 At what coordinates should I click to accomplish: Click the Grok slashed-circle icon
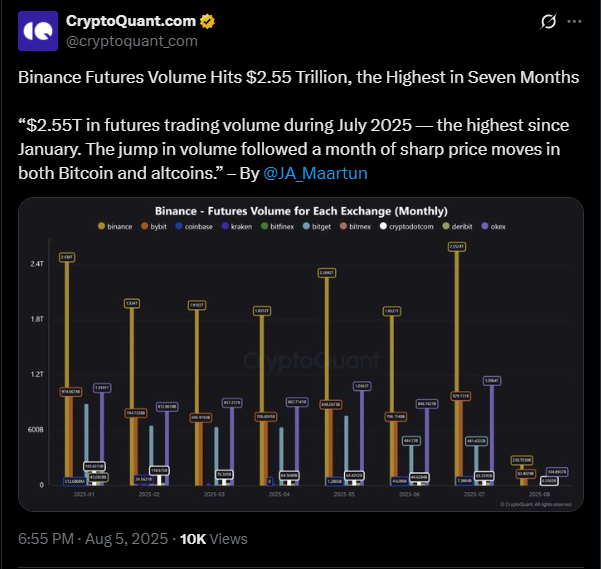(548, 21)
